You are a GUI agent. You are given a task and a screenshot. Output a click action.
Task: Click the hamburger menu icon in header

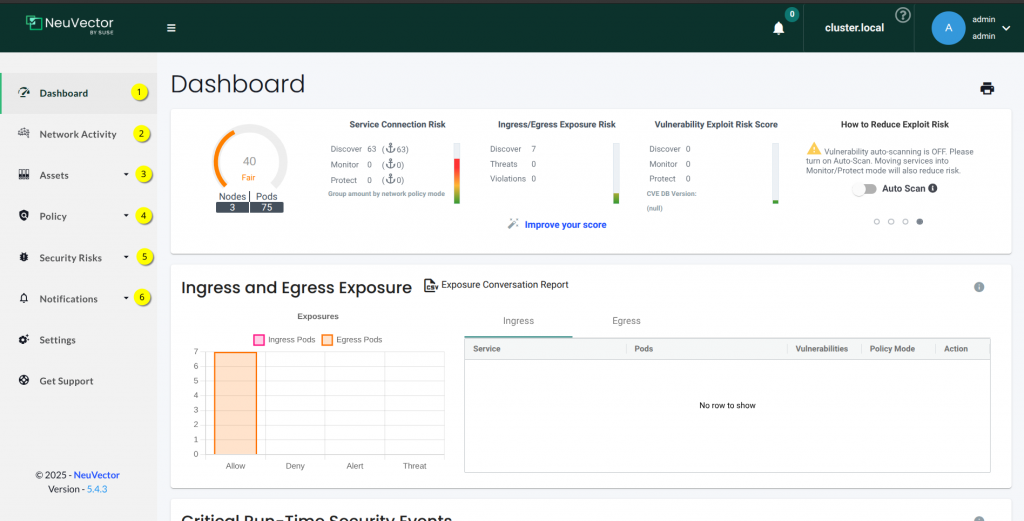click(x=171, y=28)
